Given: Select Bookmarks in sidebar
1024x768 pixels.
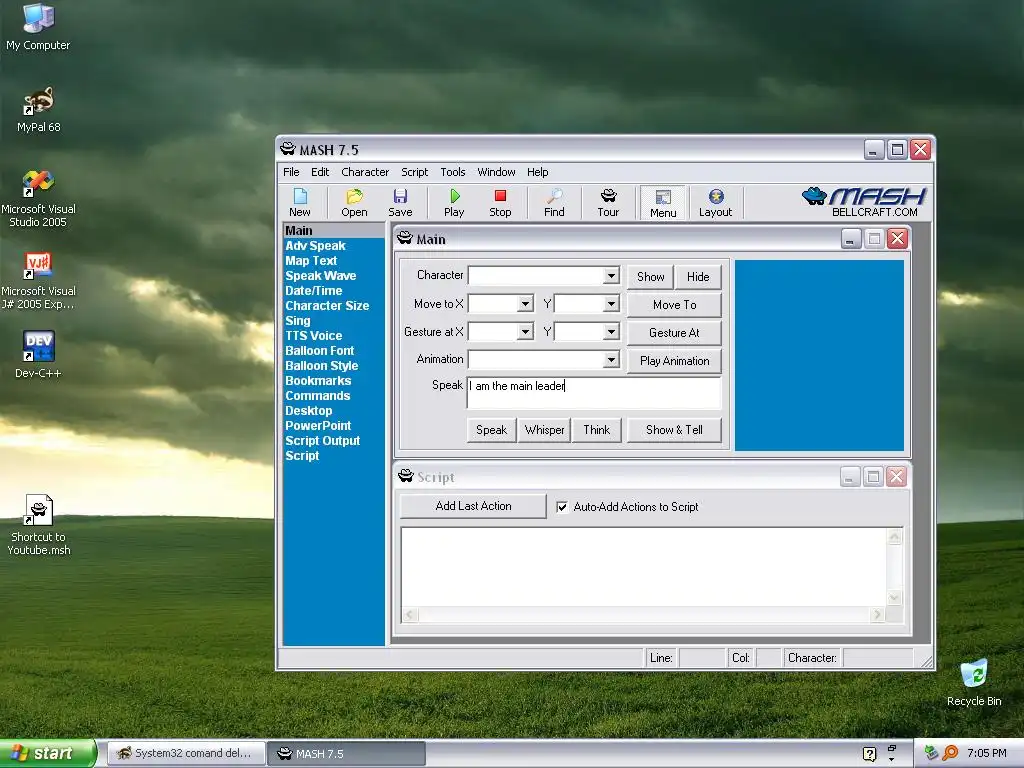Looking at the screenshot, I should [318, 381].
